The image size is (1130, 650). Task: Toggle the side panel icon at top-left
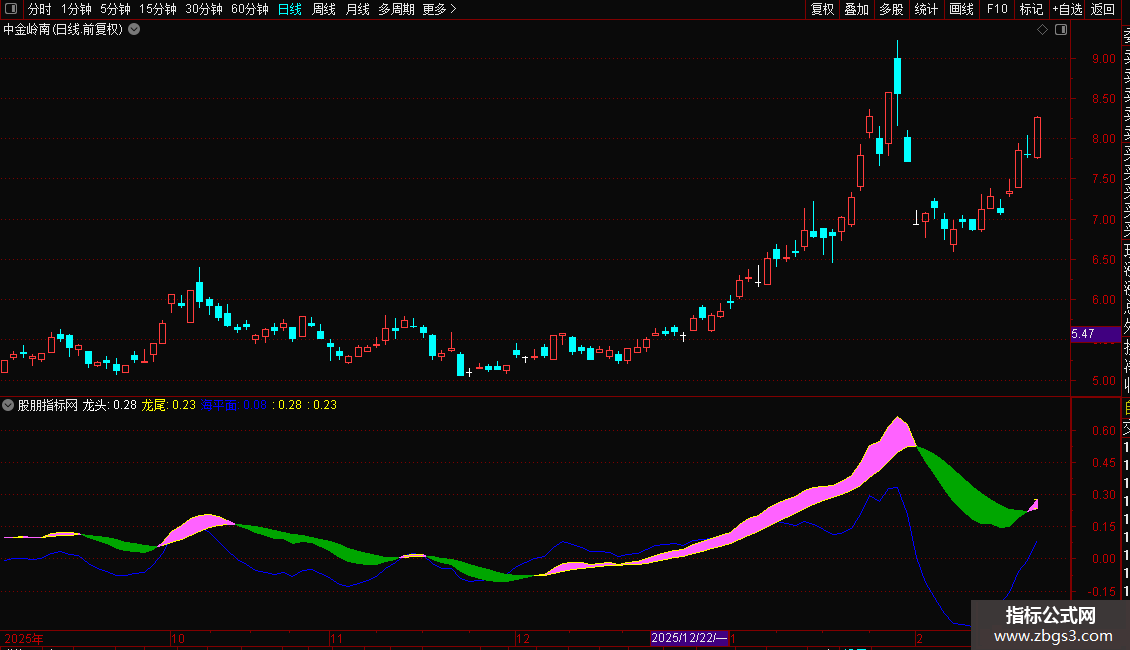coord(11,9)
